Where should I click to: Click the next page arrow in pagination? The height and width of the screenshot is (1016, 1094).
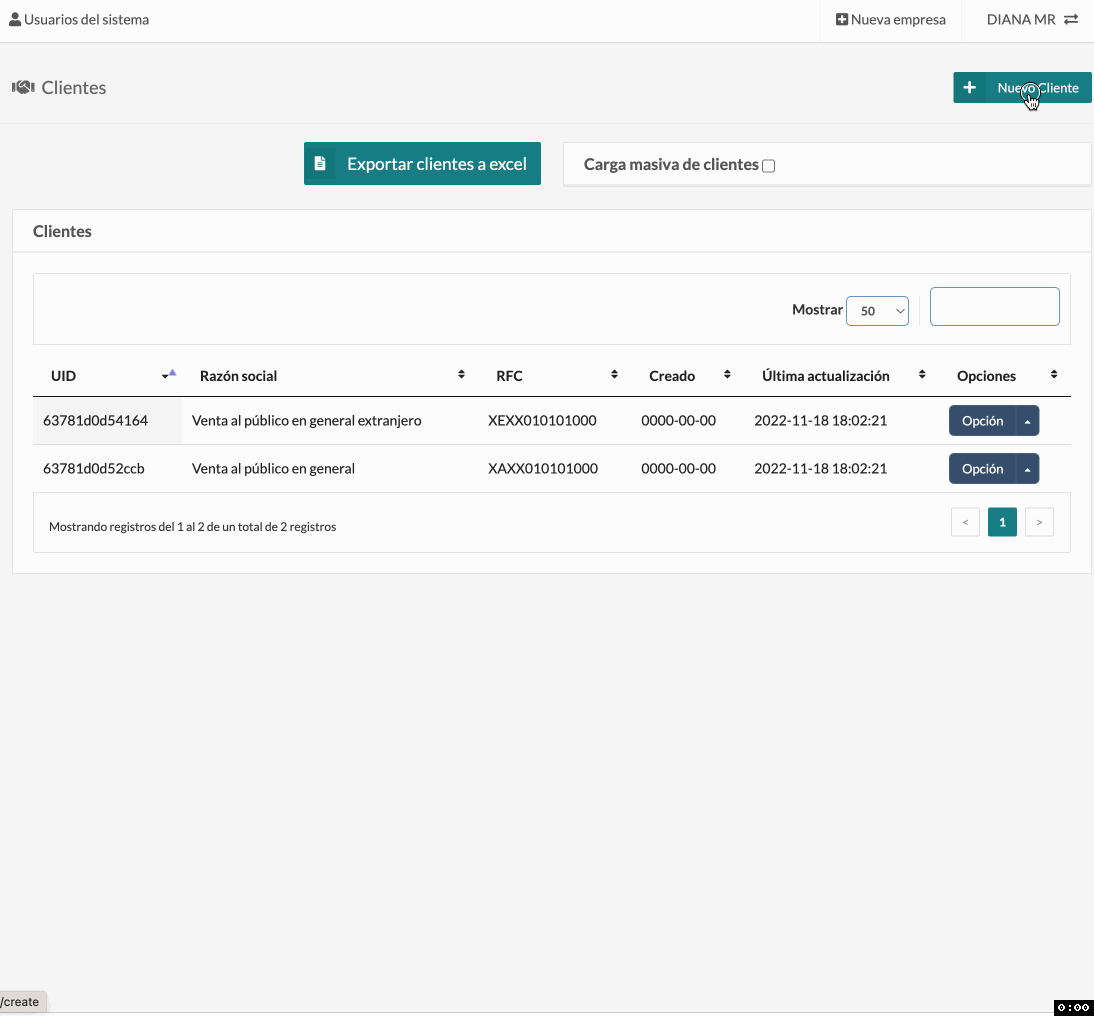pyautogui.click(x=1039, y=521)
